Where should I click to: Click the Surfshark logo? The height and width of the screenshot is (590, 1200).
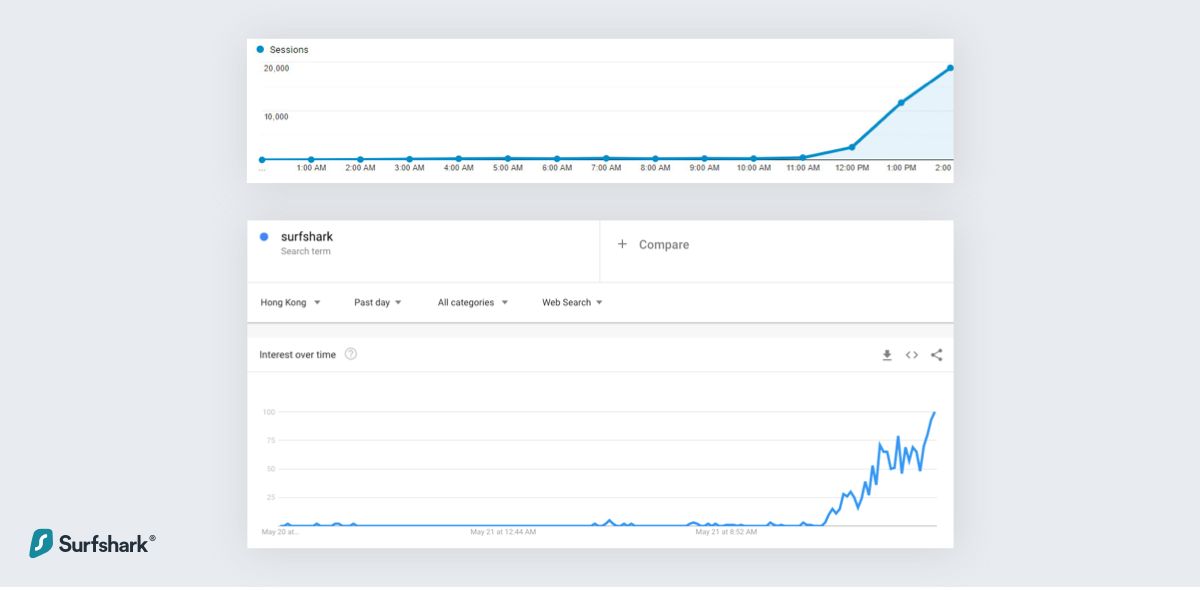pos(92,543)
